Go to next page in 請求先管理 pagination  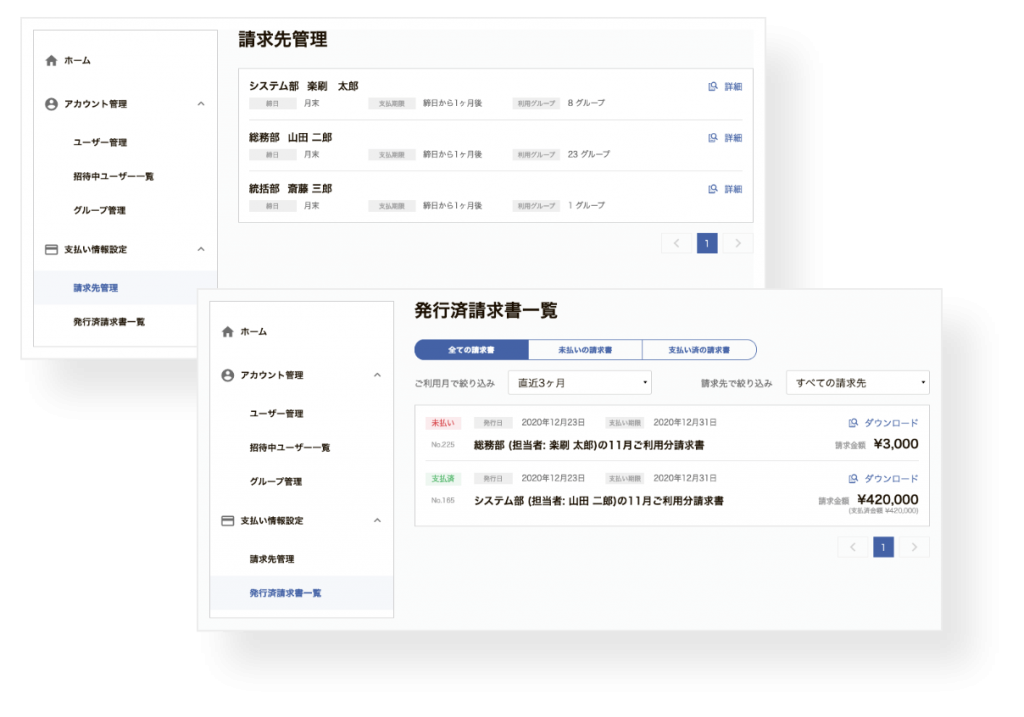(x=738, y=244)
